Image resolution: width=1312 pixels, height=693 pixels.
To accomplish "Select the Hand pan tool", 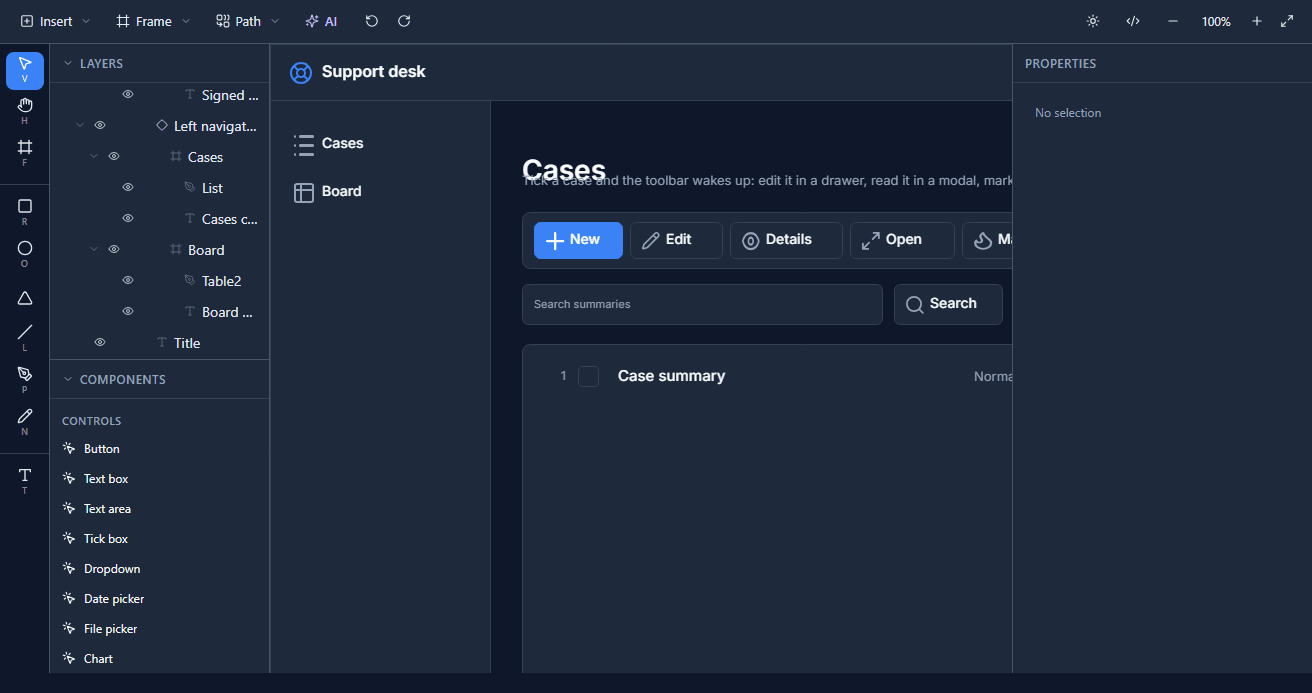I will (25, 110).
